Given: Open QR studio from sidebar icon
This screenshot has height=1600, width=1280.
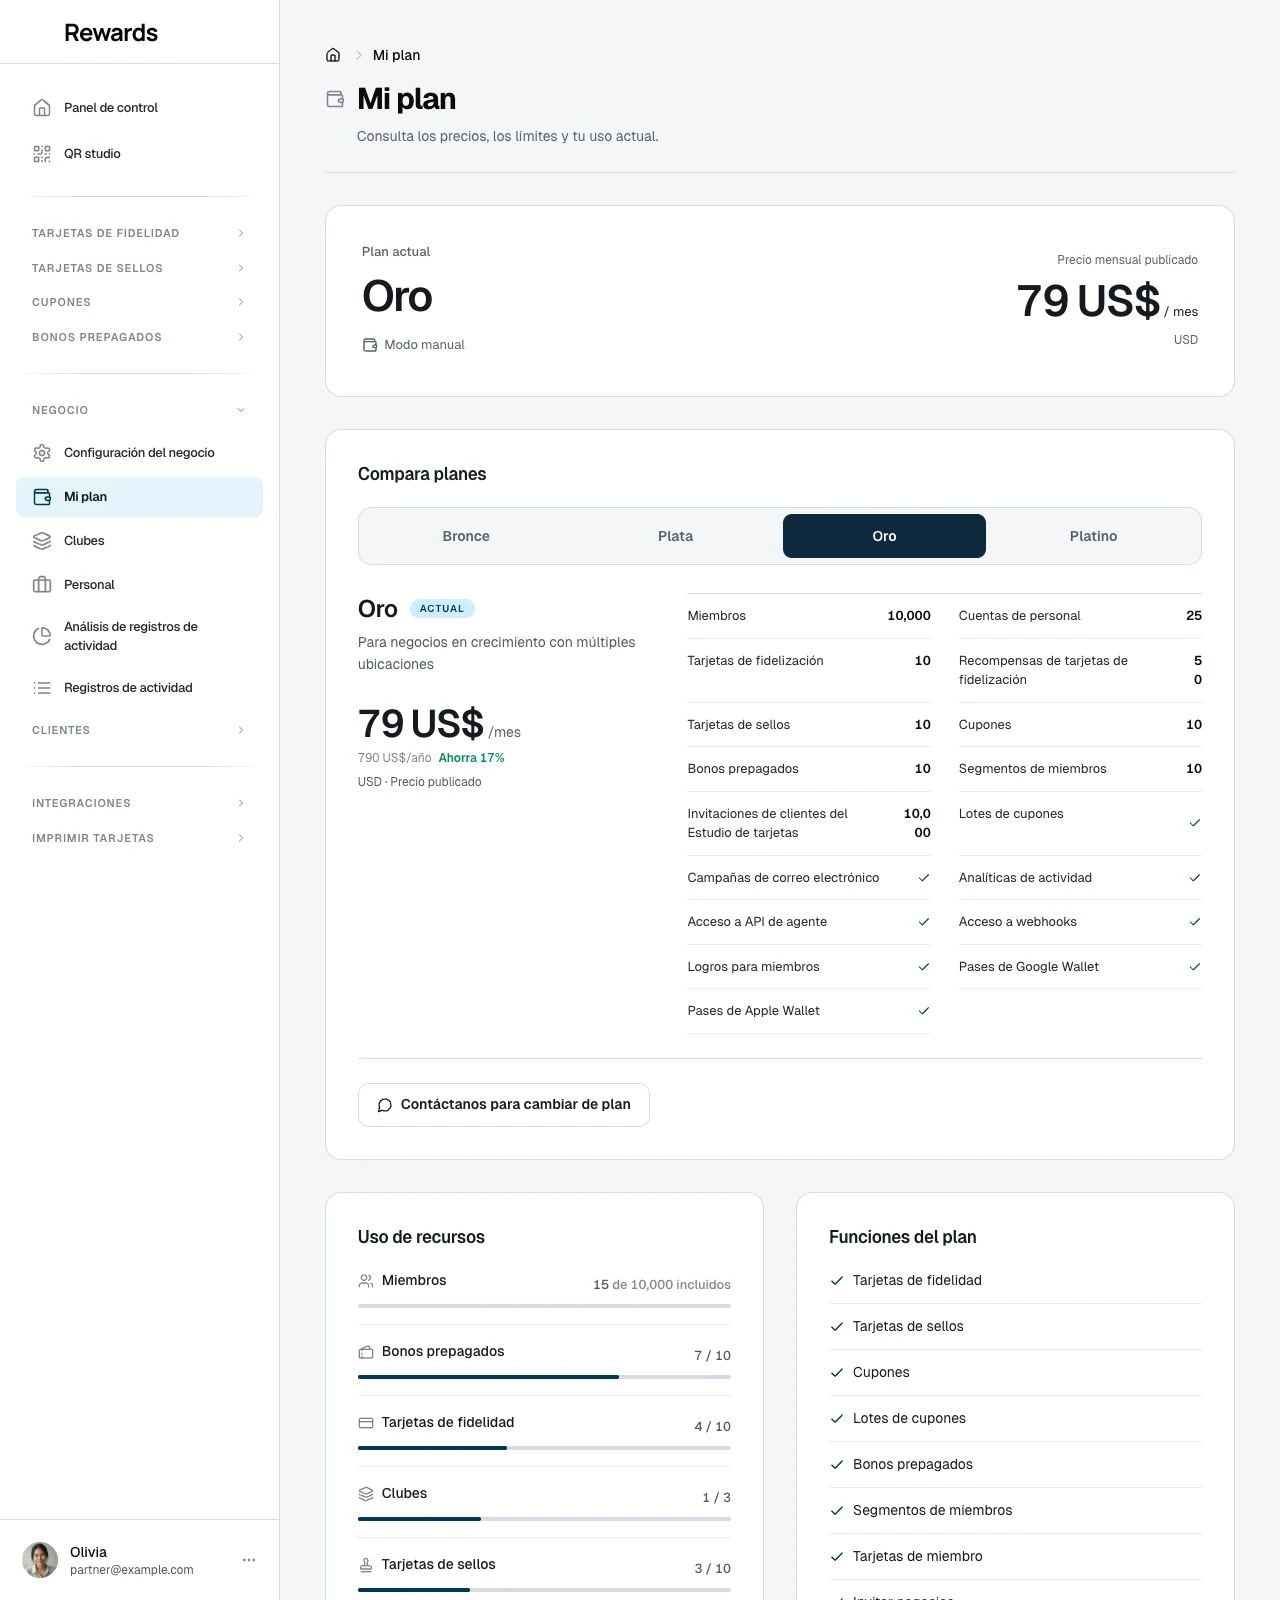Looking at the screenshot, I should tap(42, 154).
